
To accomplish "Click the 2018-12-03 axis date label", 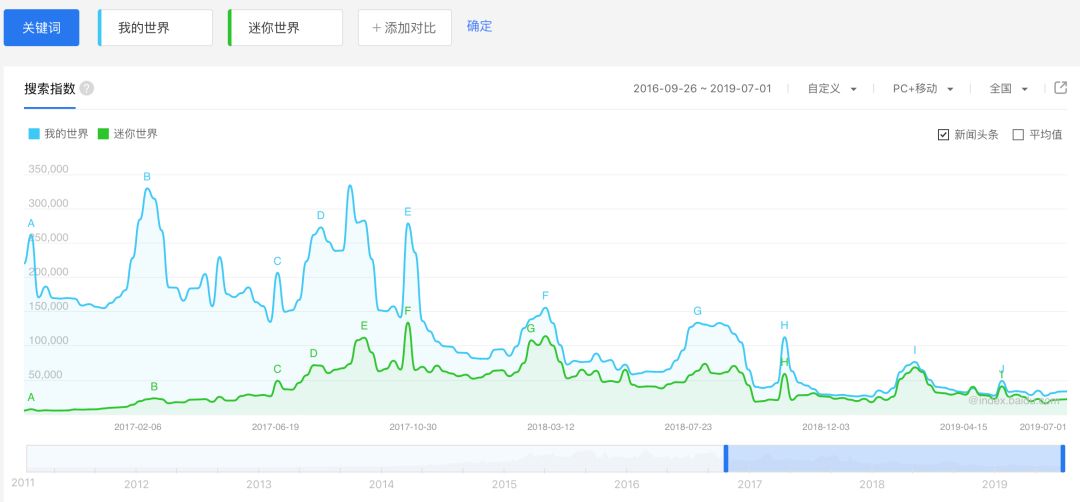I will [826, 427].
